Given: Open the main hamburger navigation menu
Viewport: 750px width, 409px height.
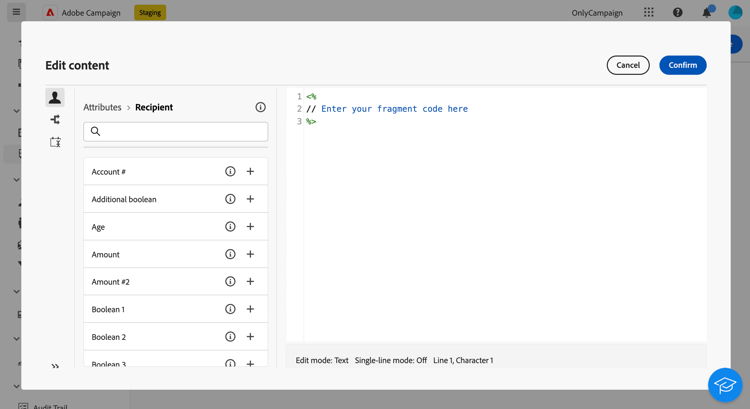Looking at the screenshot, I should click(x=16, y=12).
